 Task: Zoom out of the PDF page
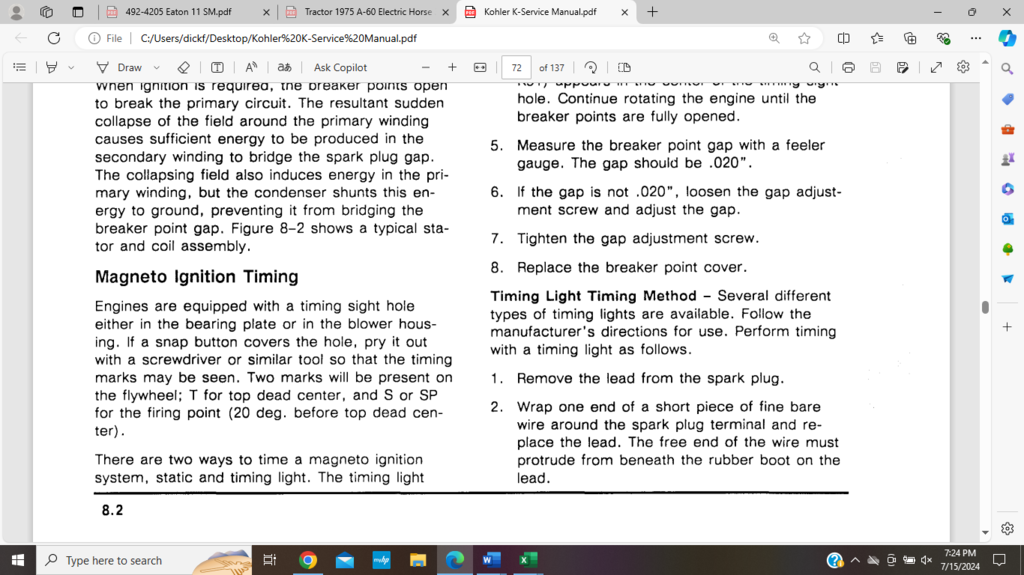point(426,67)
